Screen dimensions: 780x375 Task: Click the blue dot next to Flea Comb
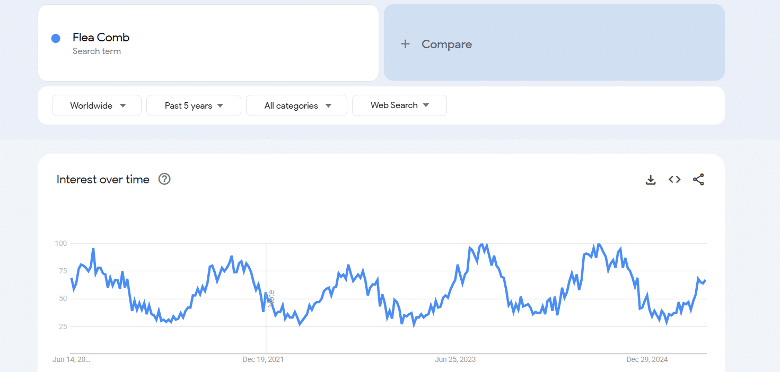point(56,38)
